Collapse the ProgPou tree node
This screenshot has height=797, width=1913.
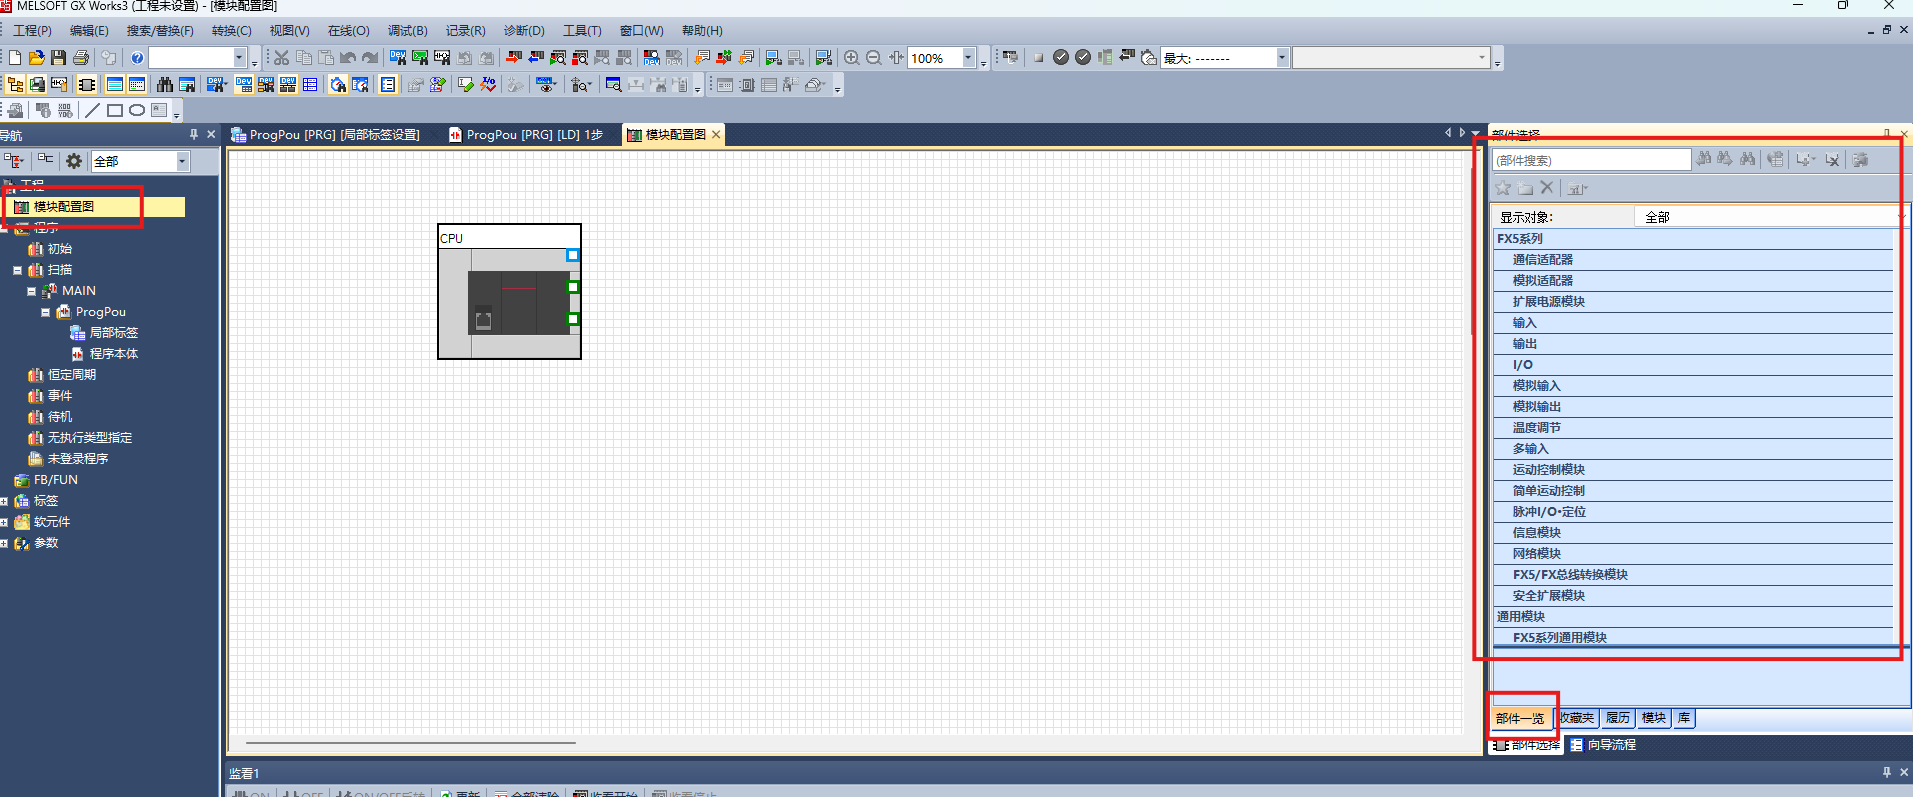tap(45, 312)
